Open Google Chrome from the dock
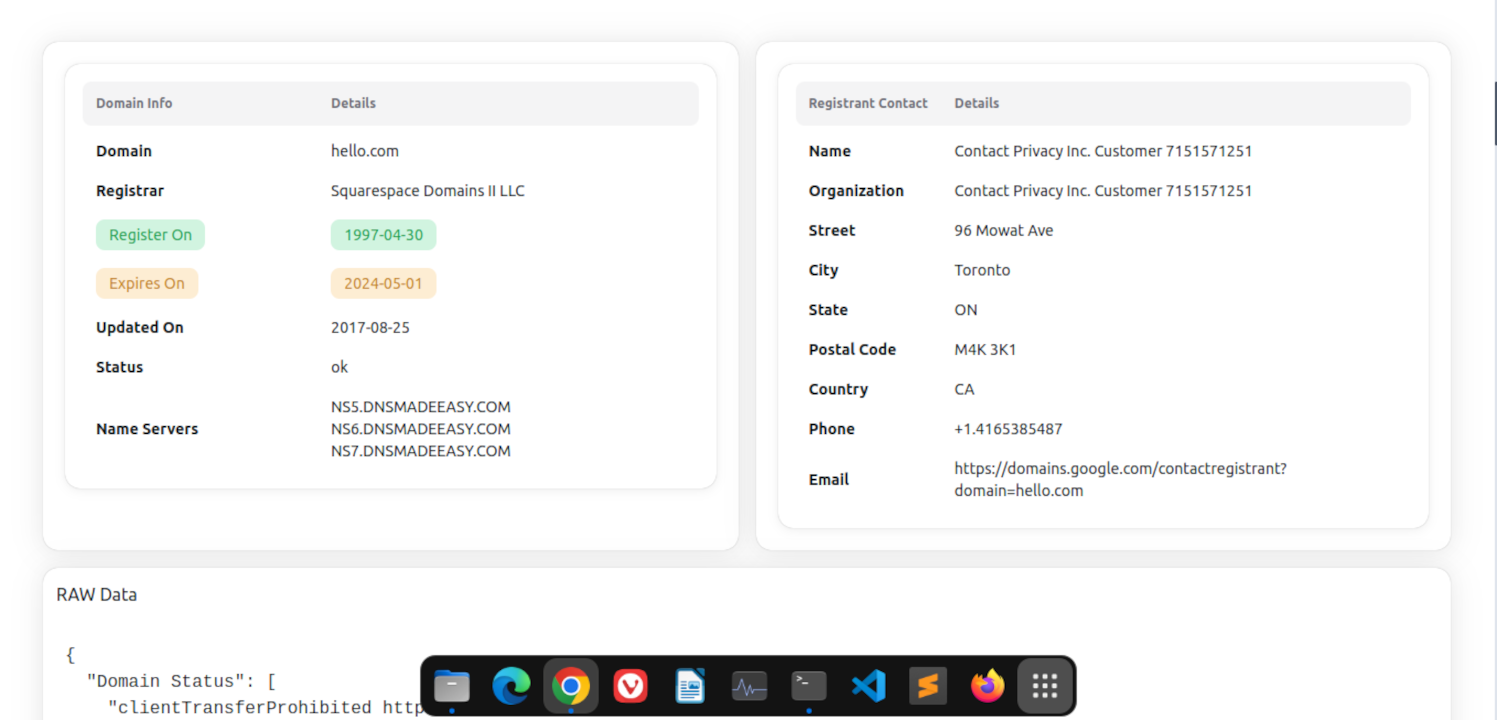The height and width of the screenshot is (720, 1497). pyautogui.click(x=570, y=686)
